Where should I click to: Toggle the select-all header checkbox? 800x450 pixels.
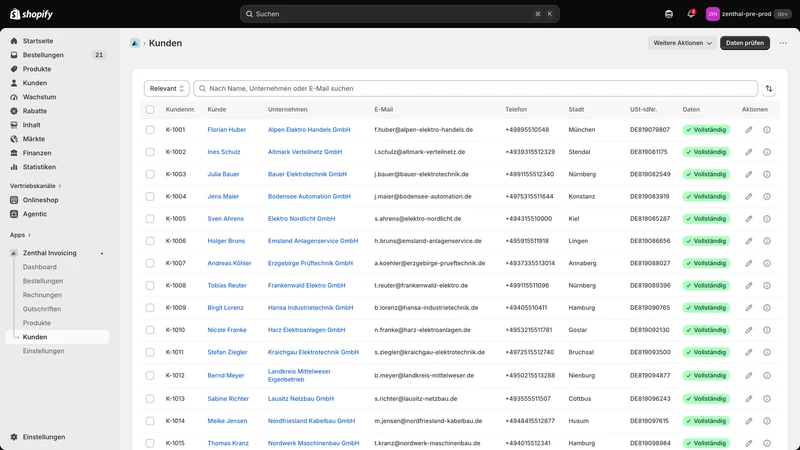pos(150,110)
